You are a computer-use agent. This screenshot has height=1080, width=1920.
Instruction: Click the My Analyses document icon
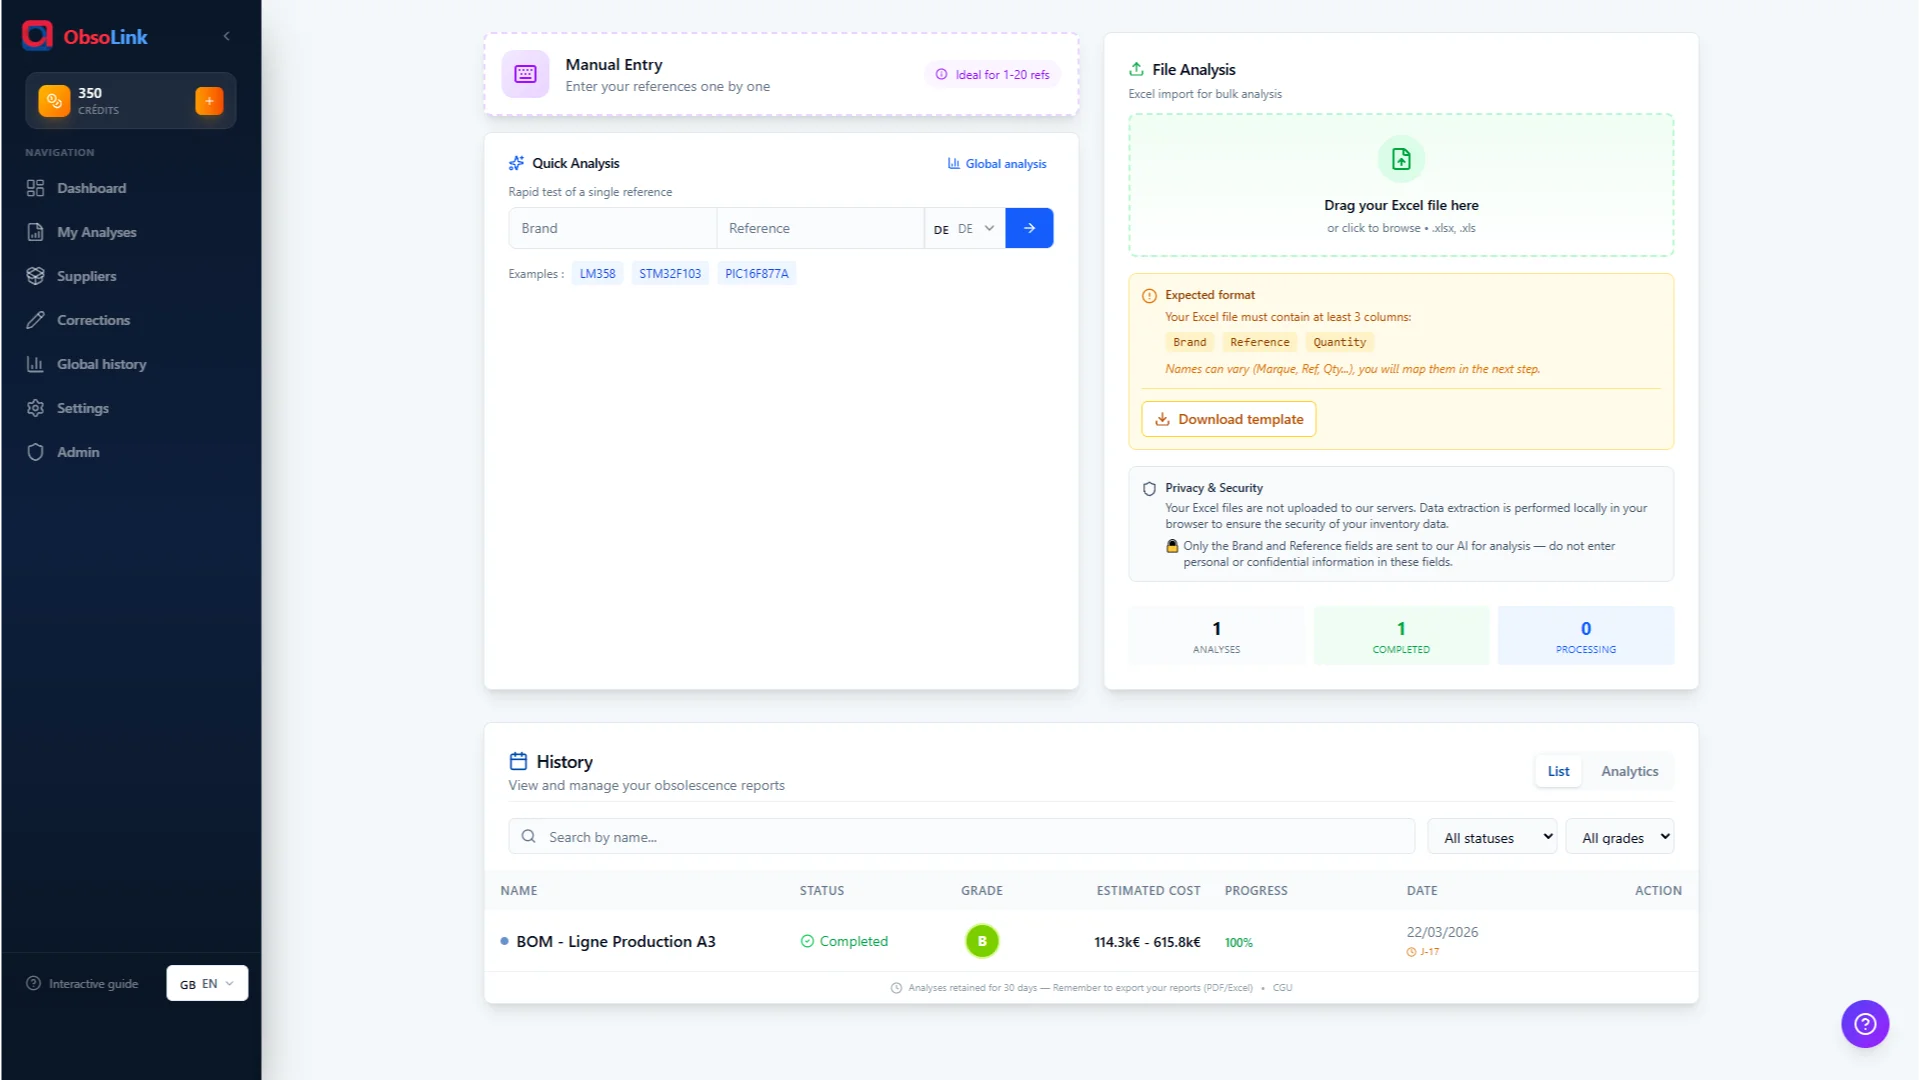pyautogui.click(x=35, y=232)
